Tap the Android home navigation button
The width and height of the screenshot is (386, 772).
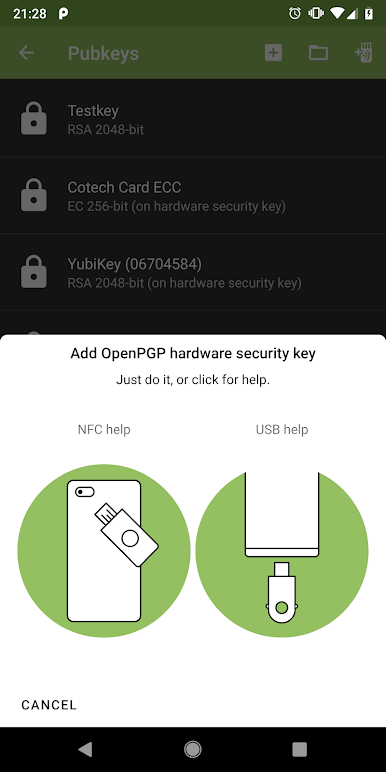[x=193, y=749]
